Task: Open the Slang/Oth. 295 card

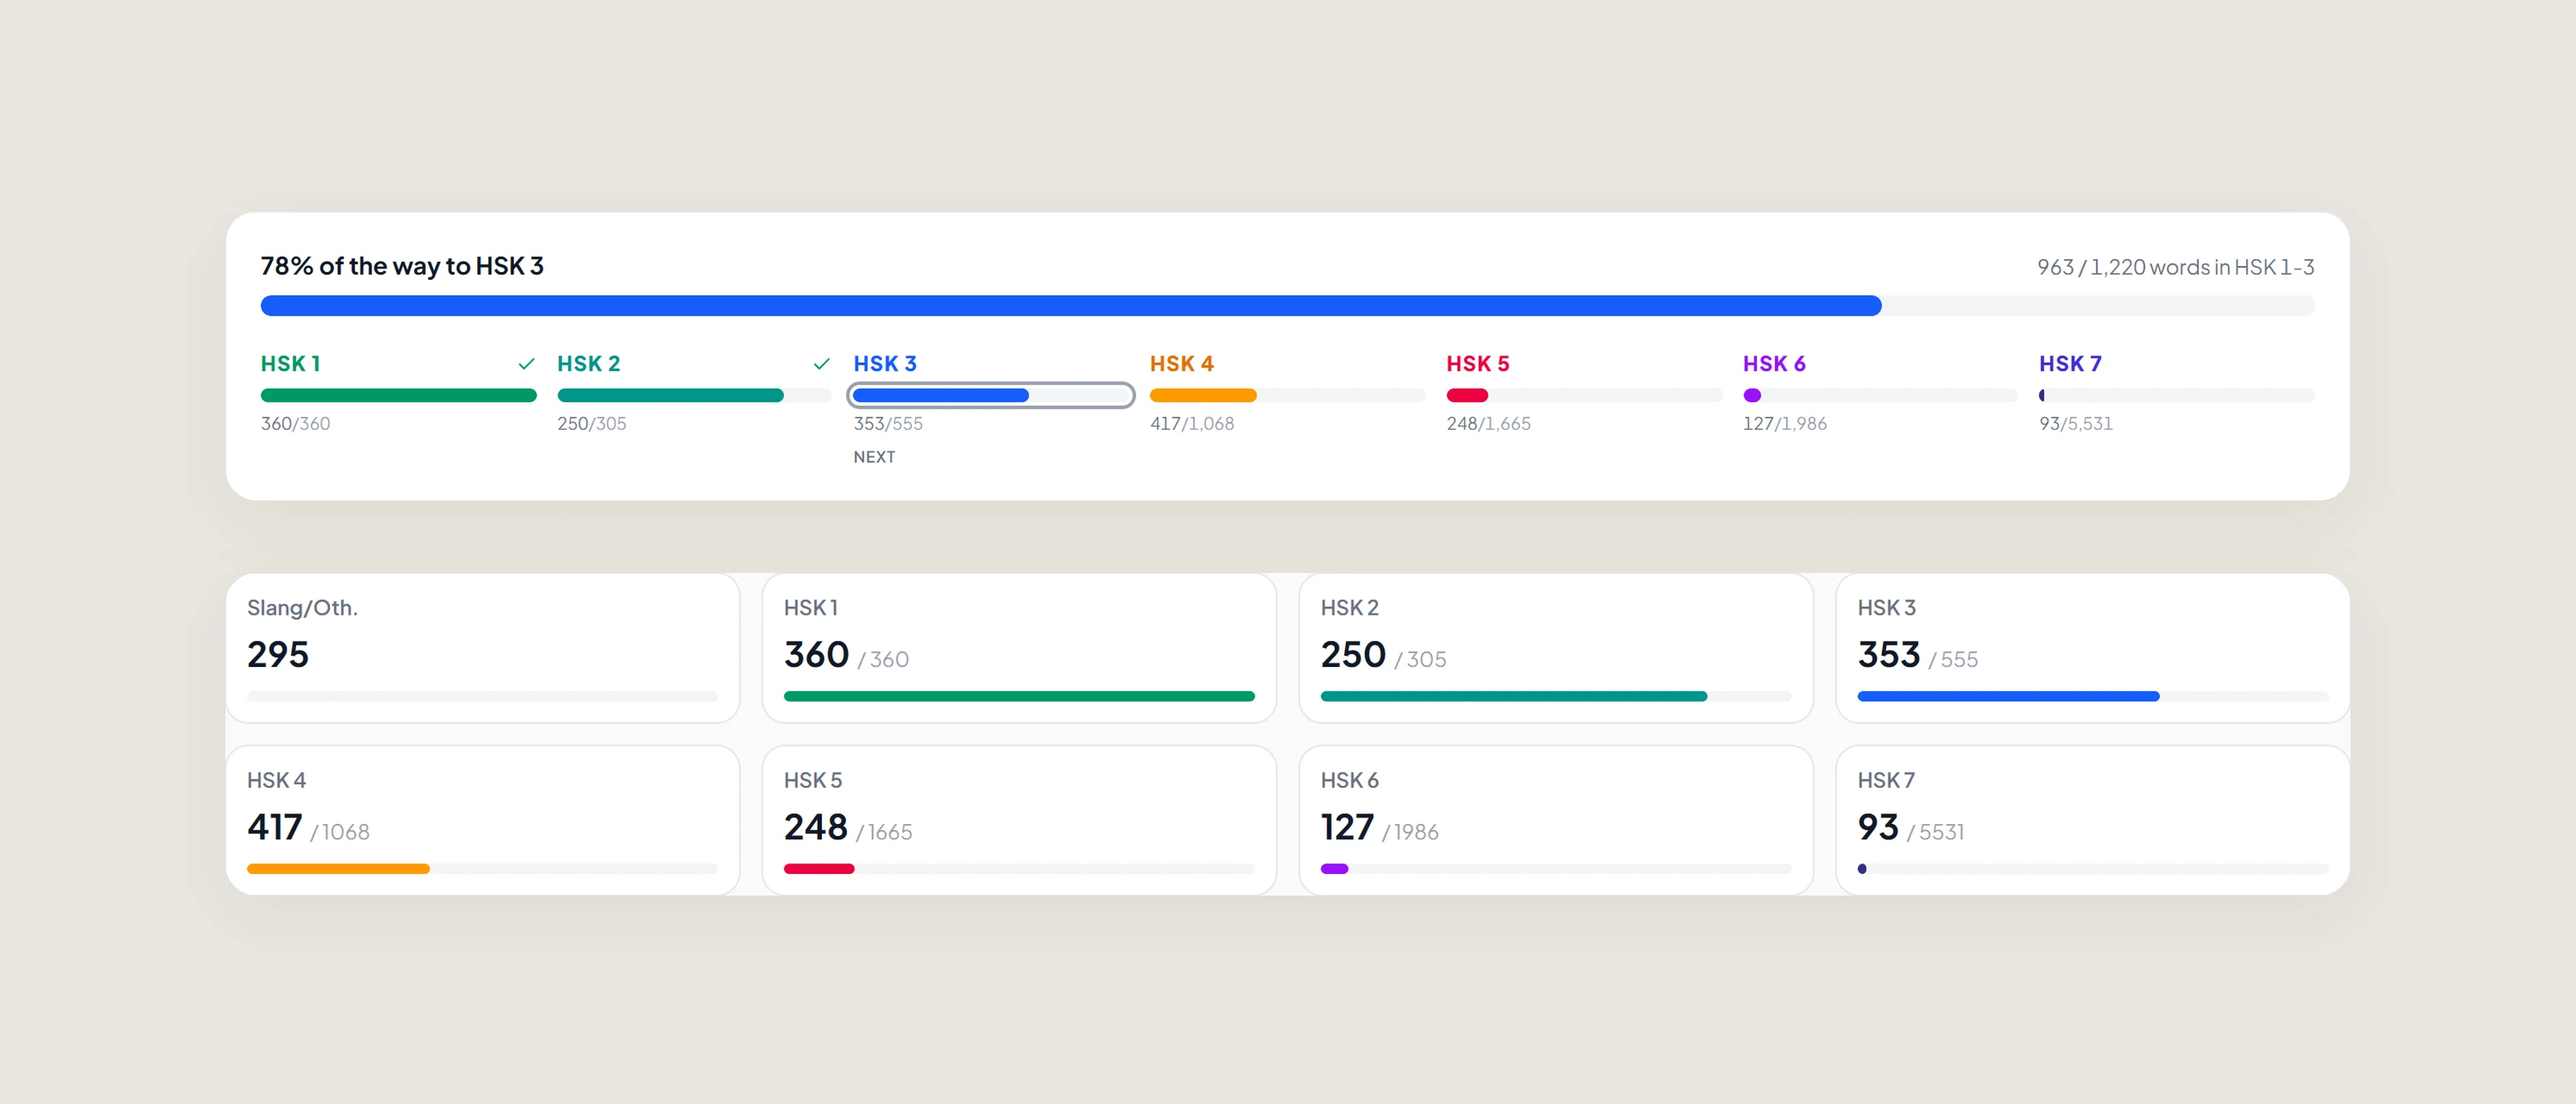Action: click(483, 648)
